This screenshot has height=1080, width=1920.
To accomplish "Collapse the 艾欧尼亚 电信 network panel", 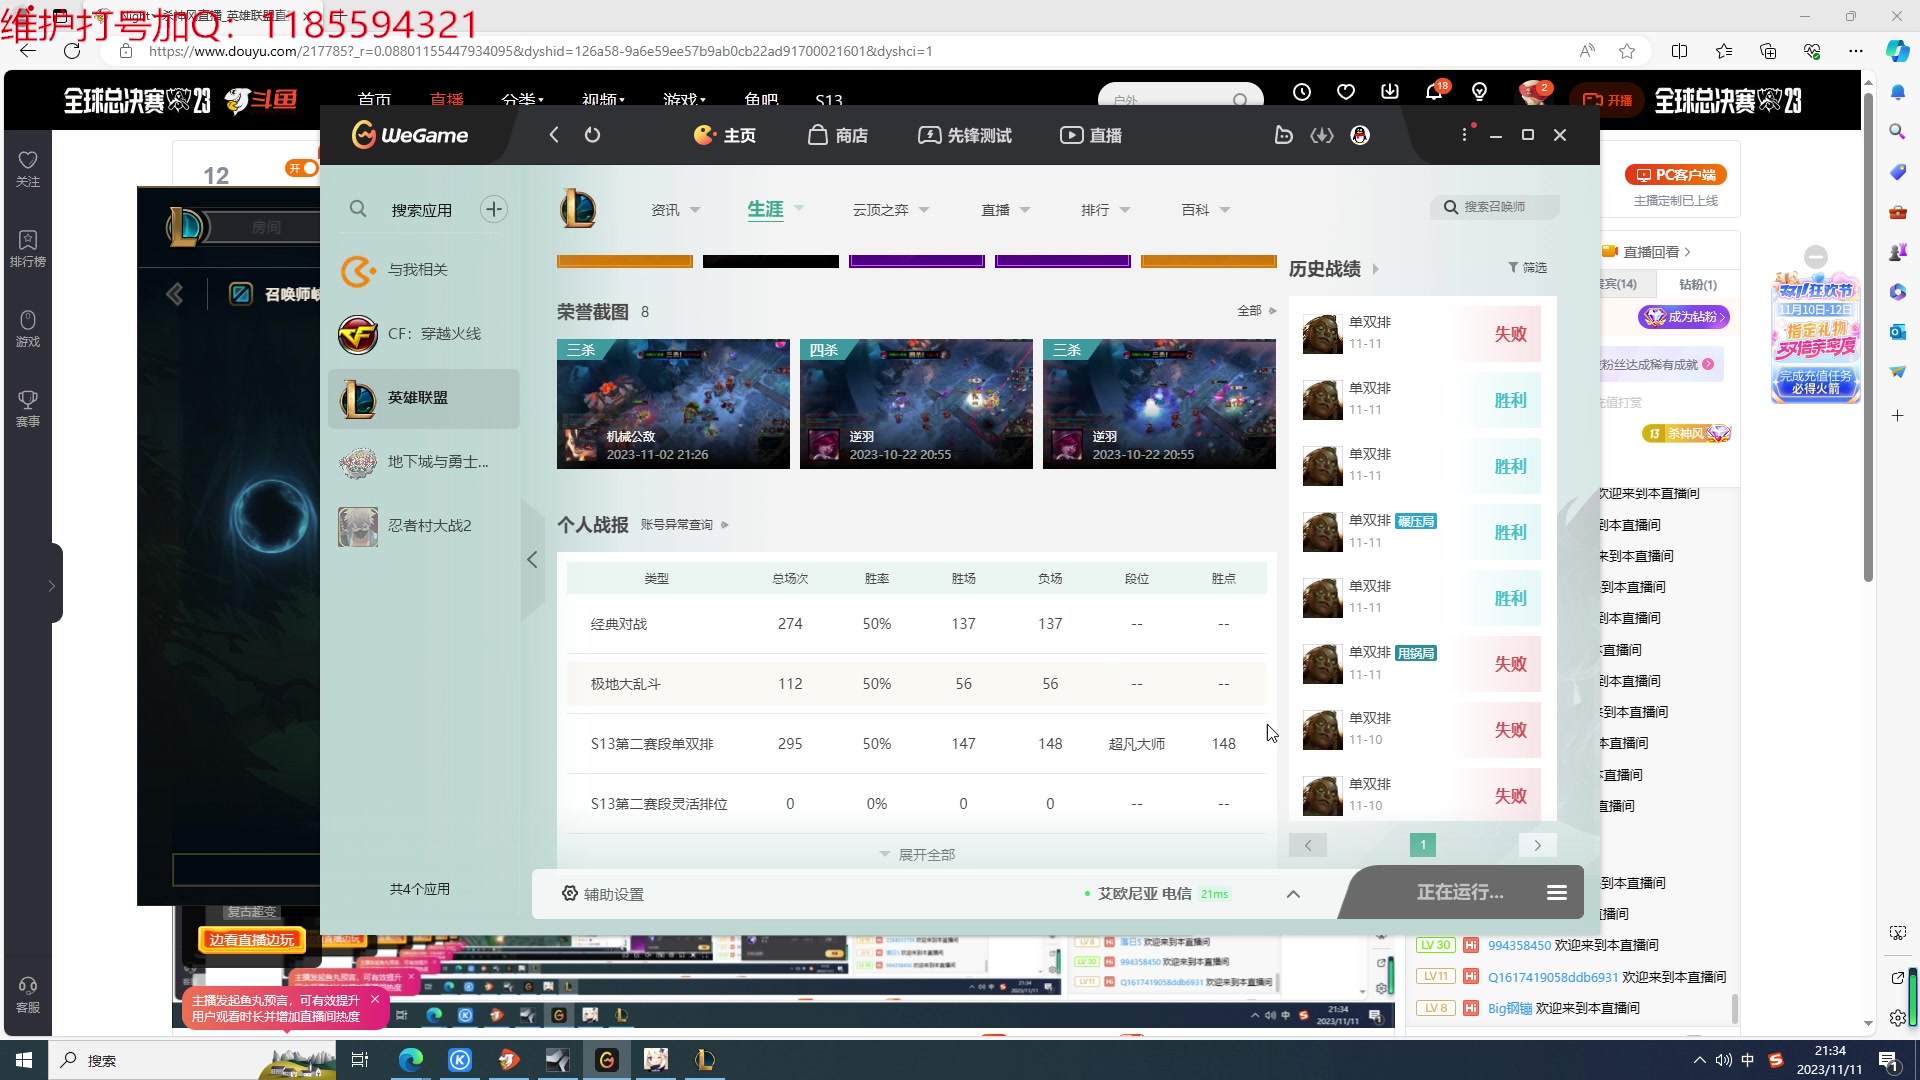I will click(1293, 893).
